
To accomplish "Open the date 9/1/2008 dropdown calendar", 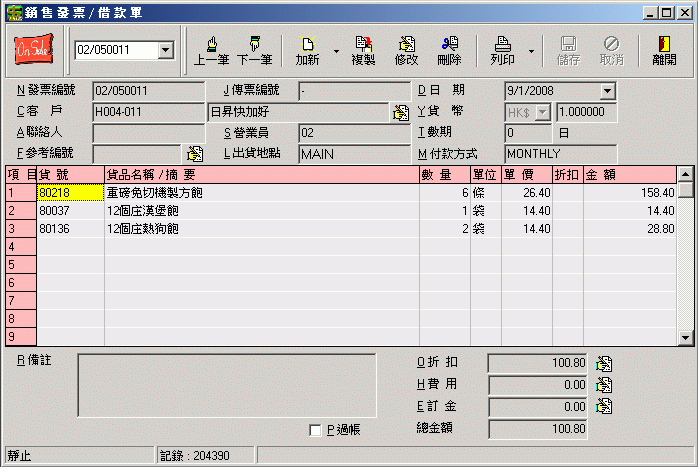I will (607, 91).
